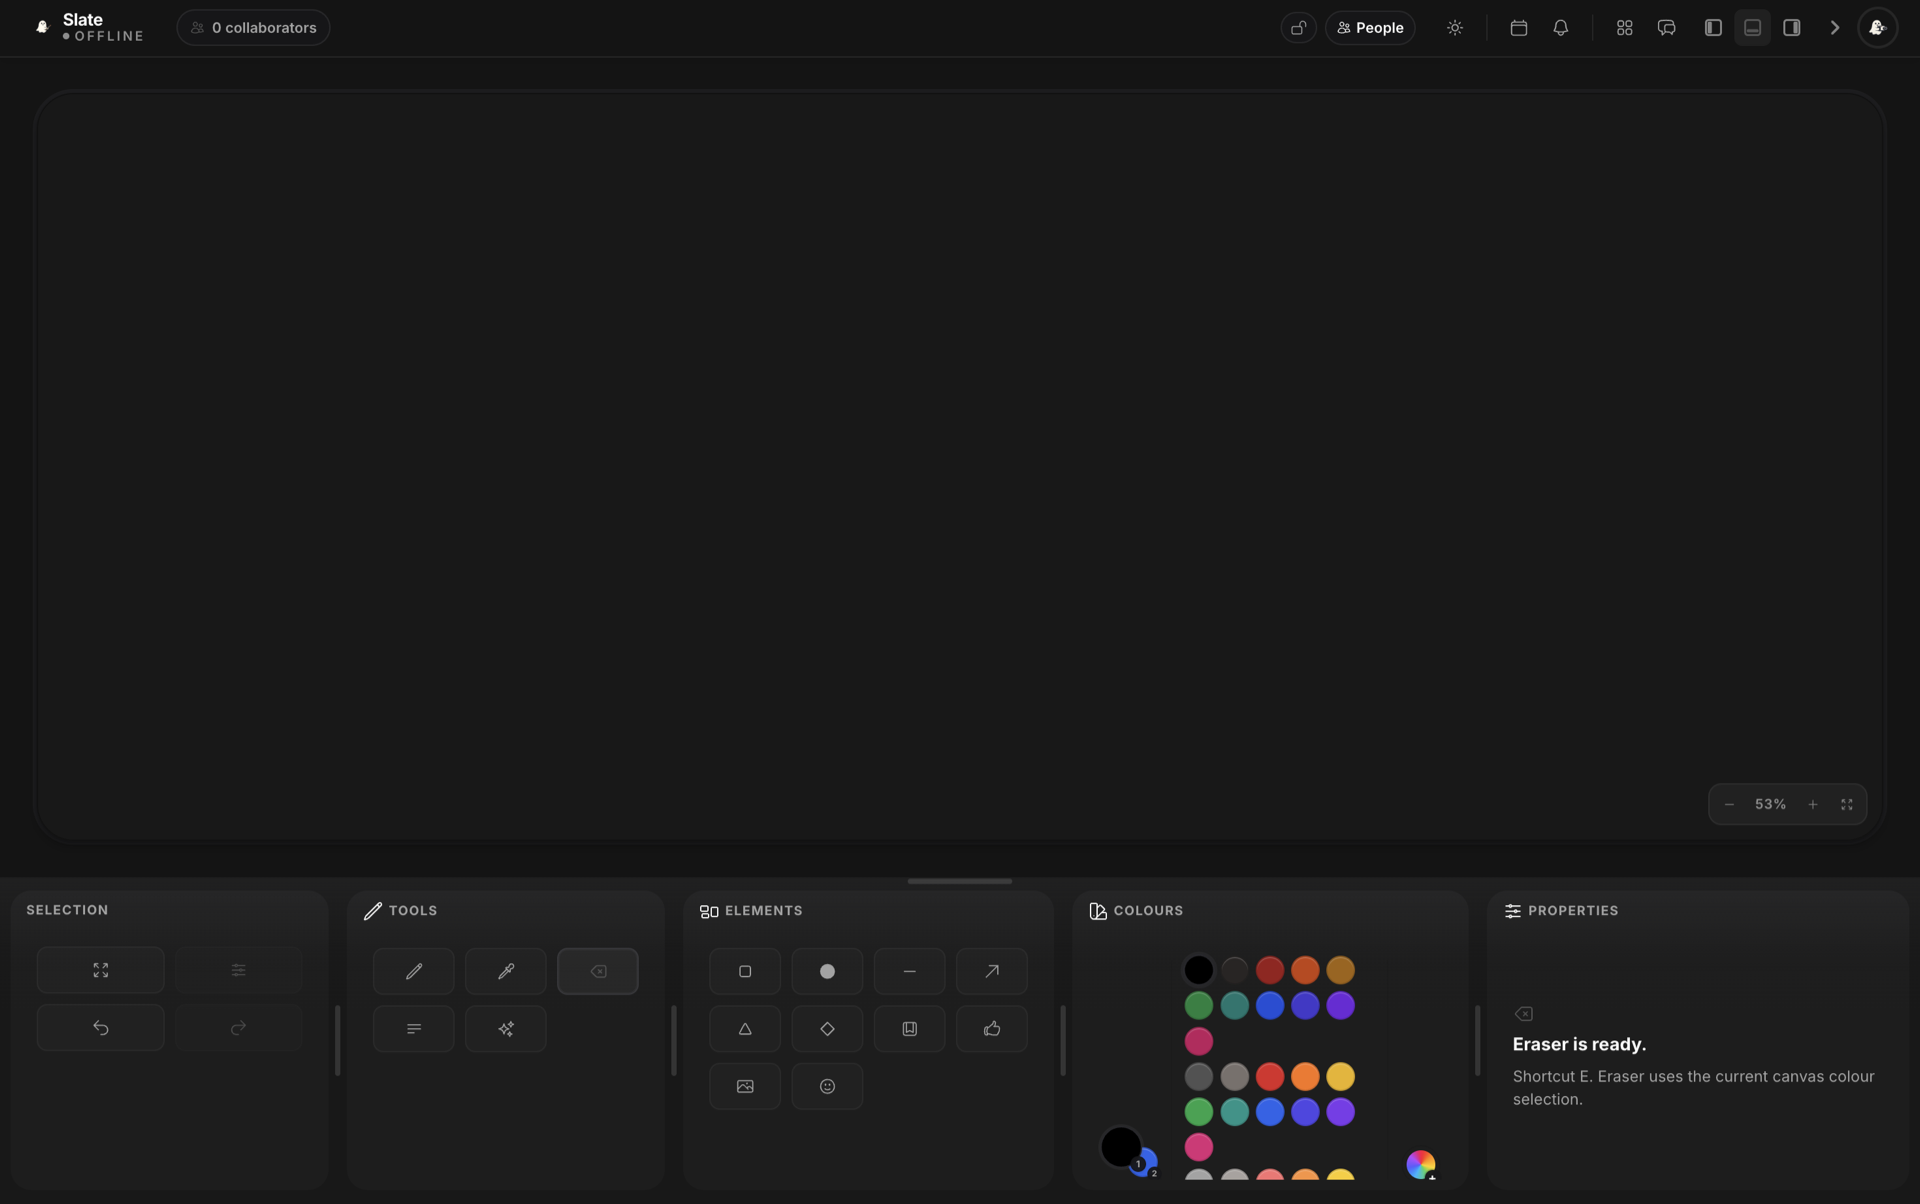Select primary black colour slot 1
Image resolution: width=1920 pixels, height=1204 pixels.
pos(1120,1146)
